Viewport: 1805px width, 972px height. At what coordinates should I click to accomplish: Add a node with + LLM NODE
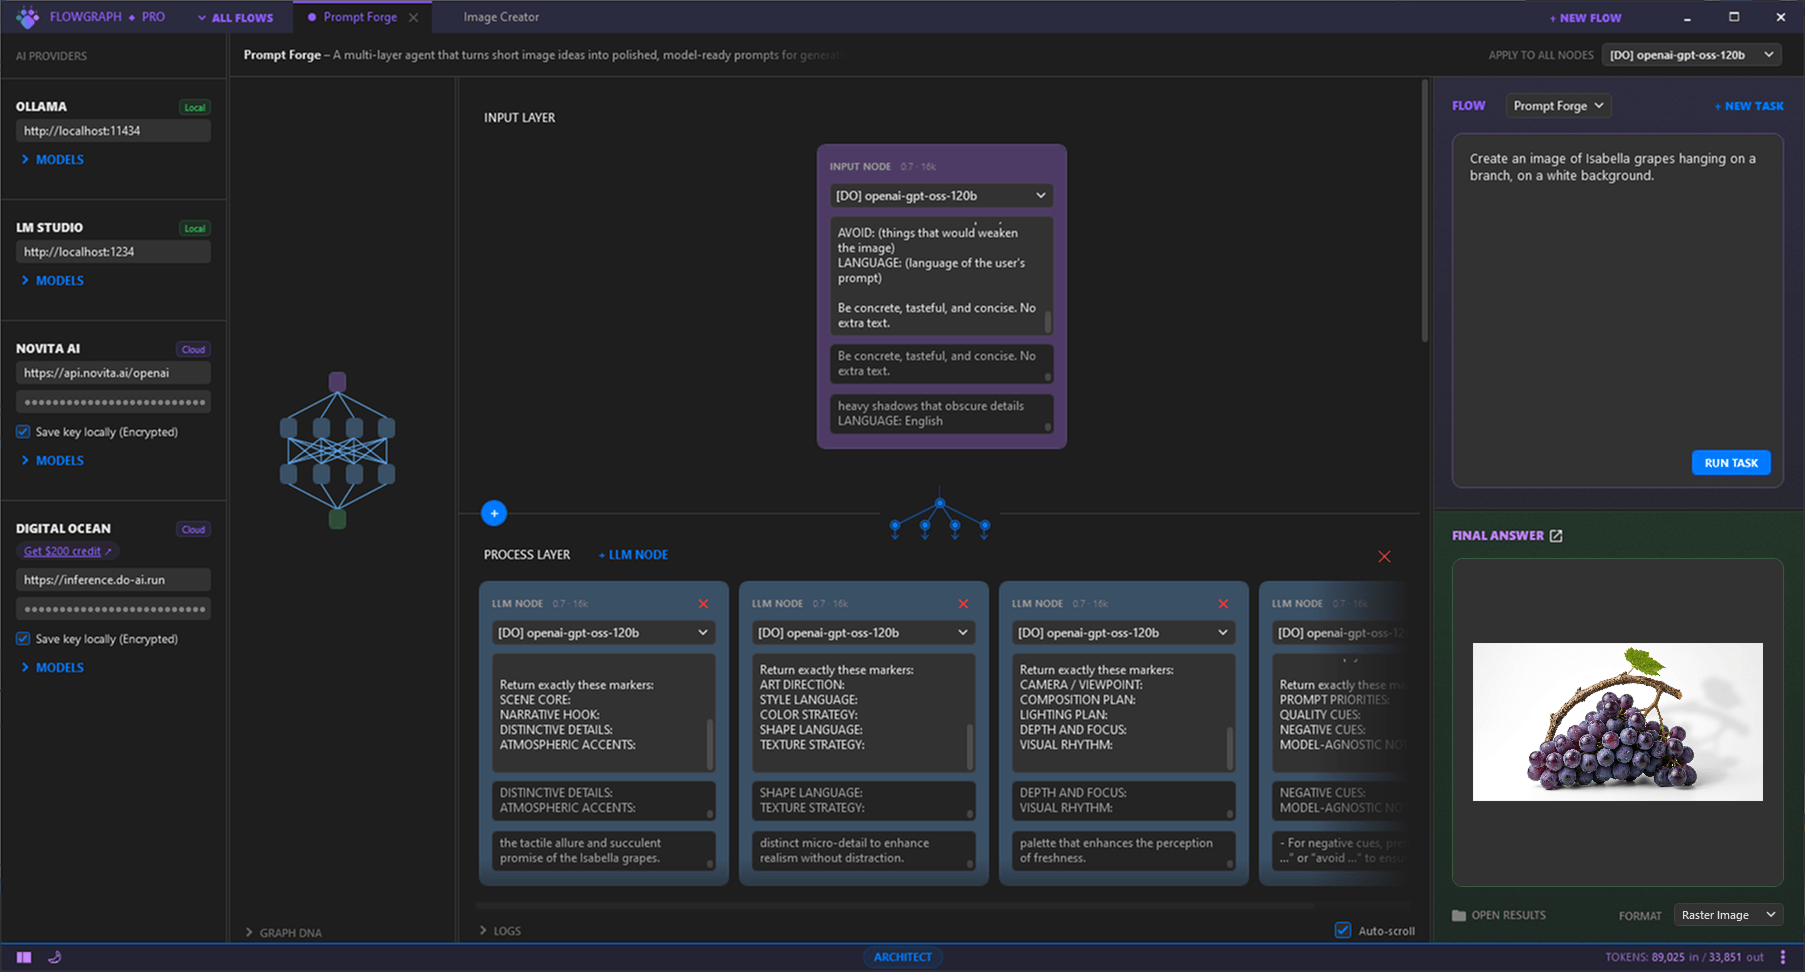point(633,555)
